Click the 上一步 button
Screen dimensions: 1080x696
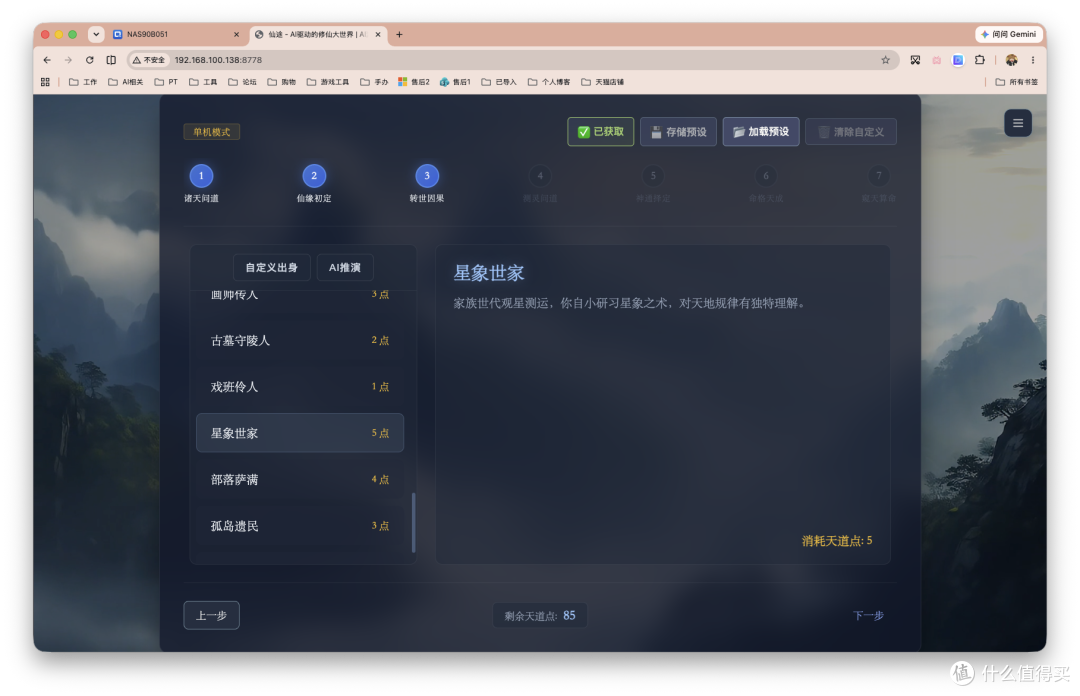211,615
